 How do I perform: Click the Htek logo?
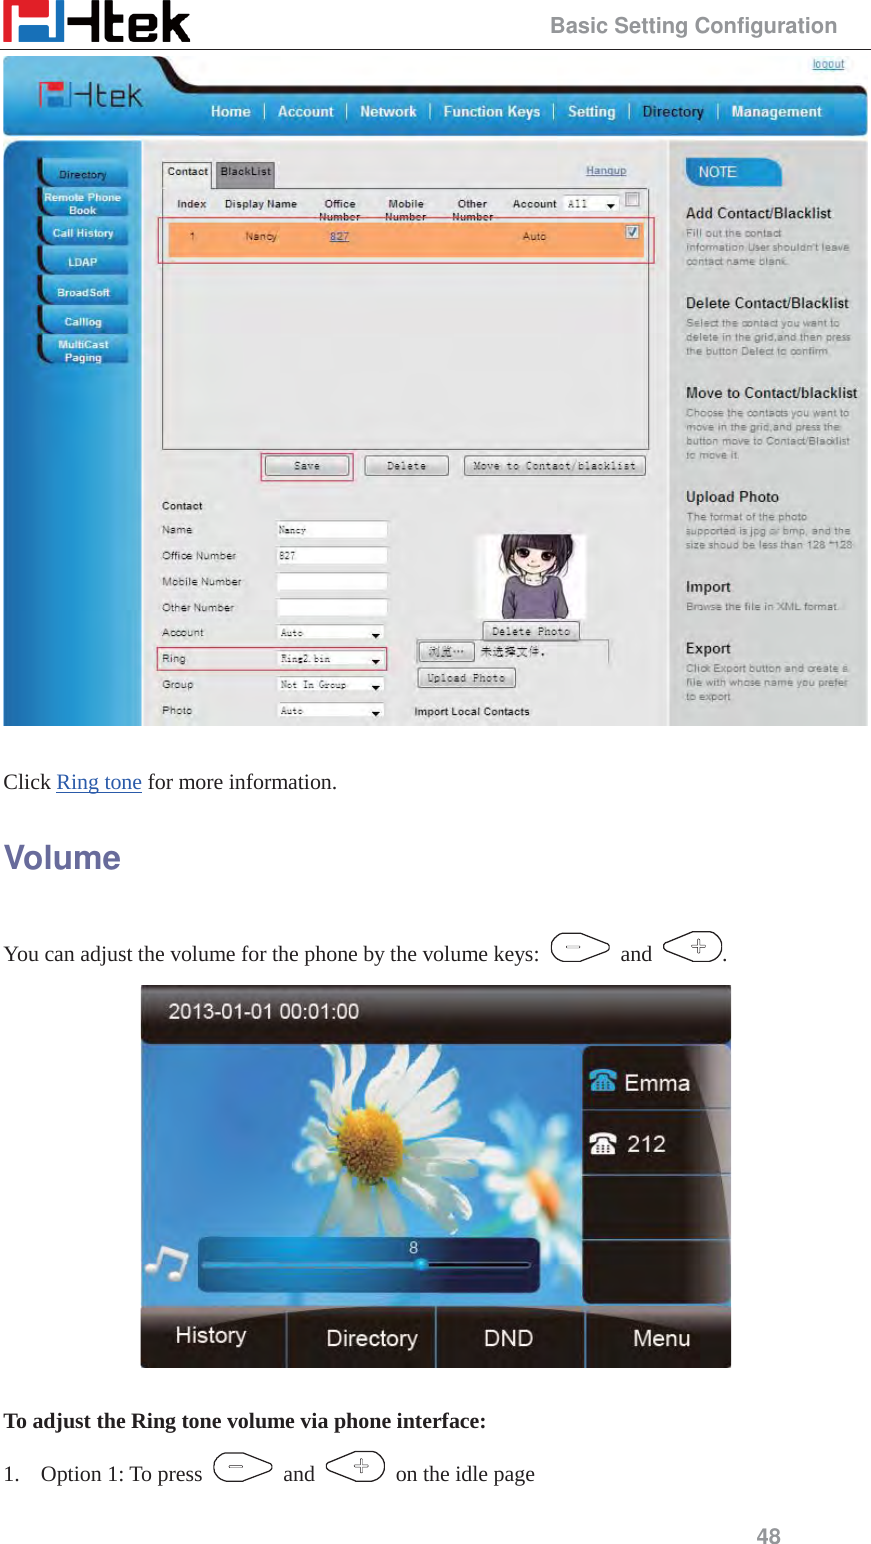[x=95, y=22]
